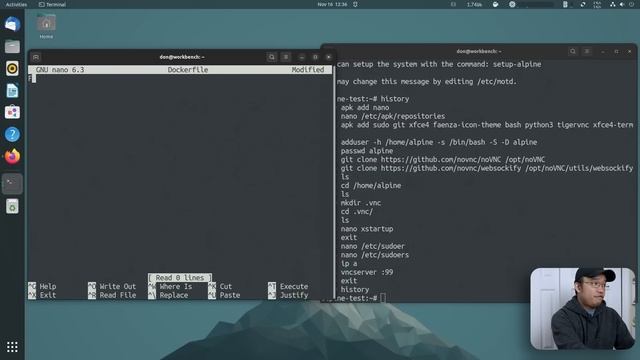Click the adduser alpine history line
The width and height of the screenshot is (640, 360).
(x=439, y=142)
